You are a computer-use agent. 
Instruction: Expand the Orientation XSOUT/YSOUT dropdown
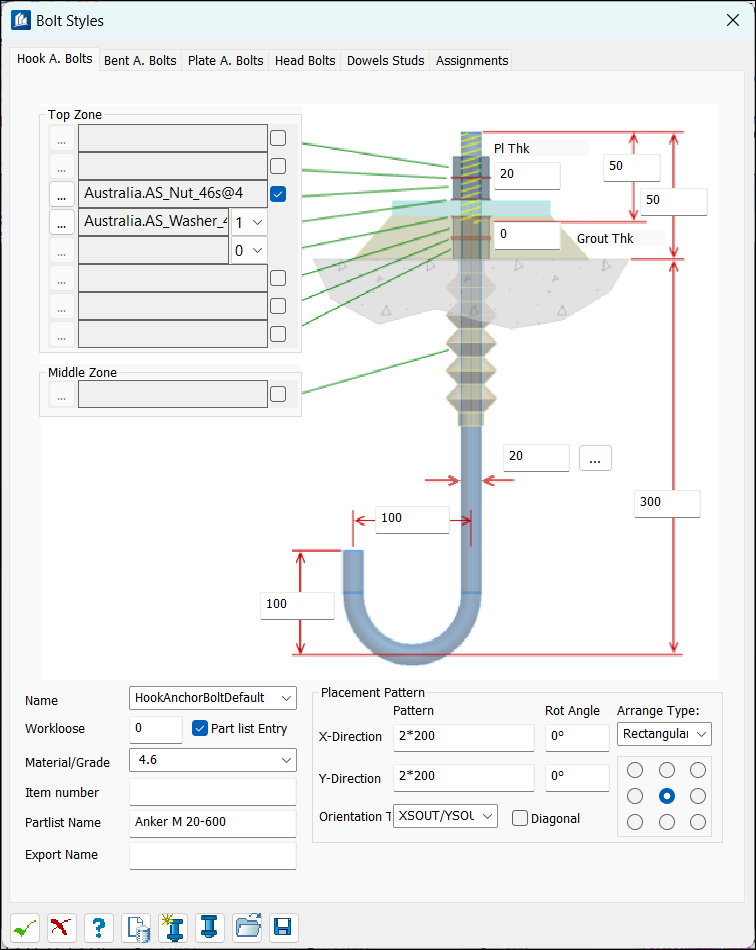pyautogui.click(x=445, y=816)
